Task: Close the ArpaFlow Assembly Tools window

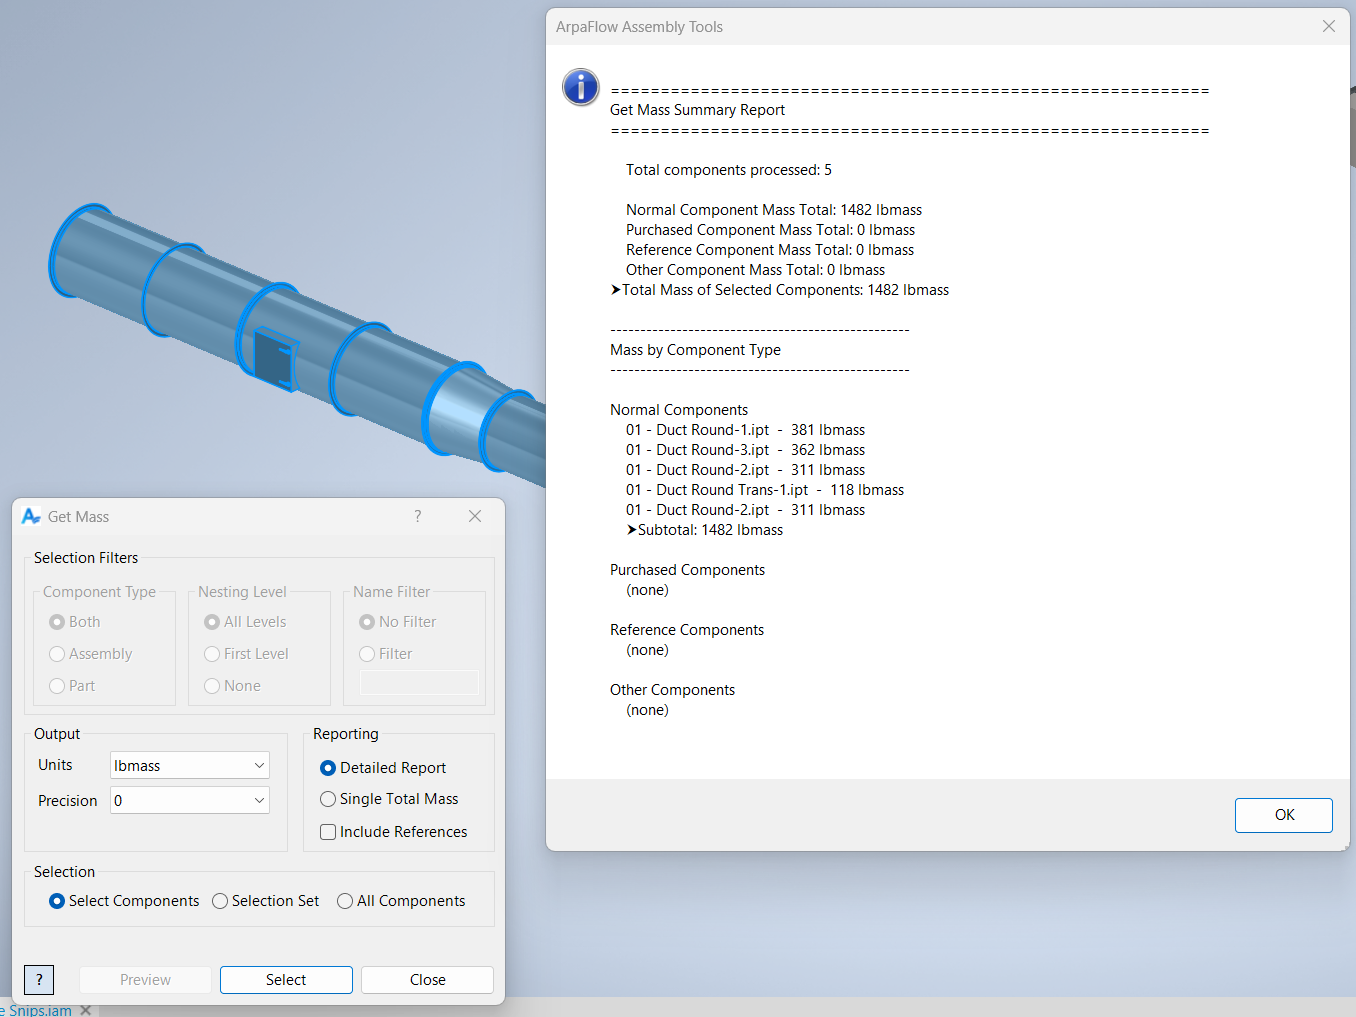Action: [1328, 27]
